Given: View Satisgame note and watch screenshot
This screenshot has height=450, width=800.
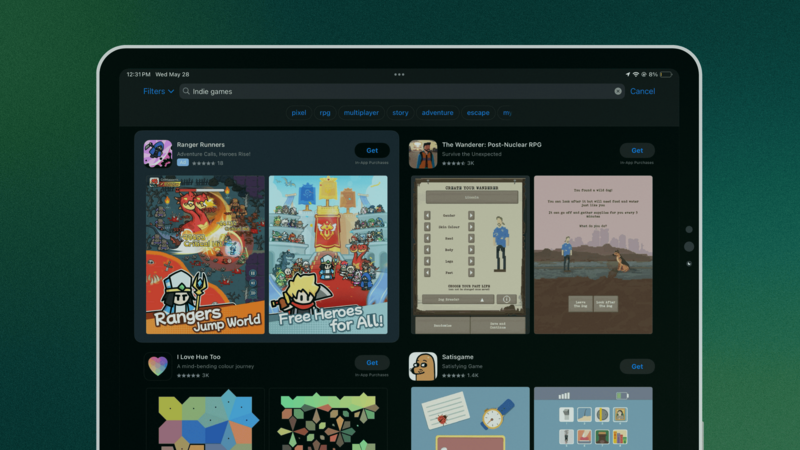Looking at the screenshot, I should pyautogui.click(x=470, y=418).
